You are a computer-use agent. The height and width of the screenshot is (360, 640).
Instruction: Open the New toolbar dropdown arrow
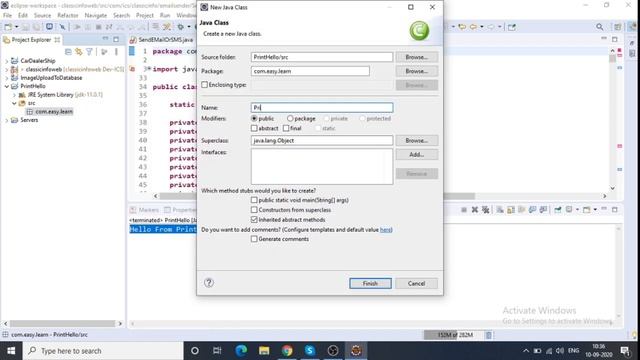(x=16, y=27)
